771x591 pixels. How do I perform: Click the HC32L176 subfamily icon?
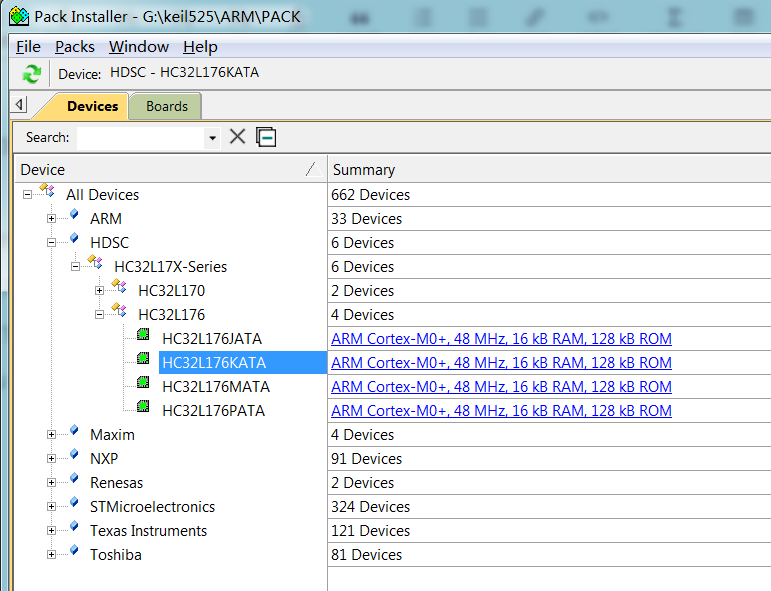(119, 310)
